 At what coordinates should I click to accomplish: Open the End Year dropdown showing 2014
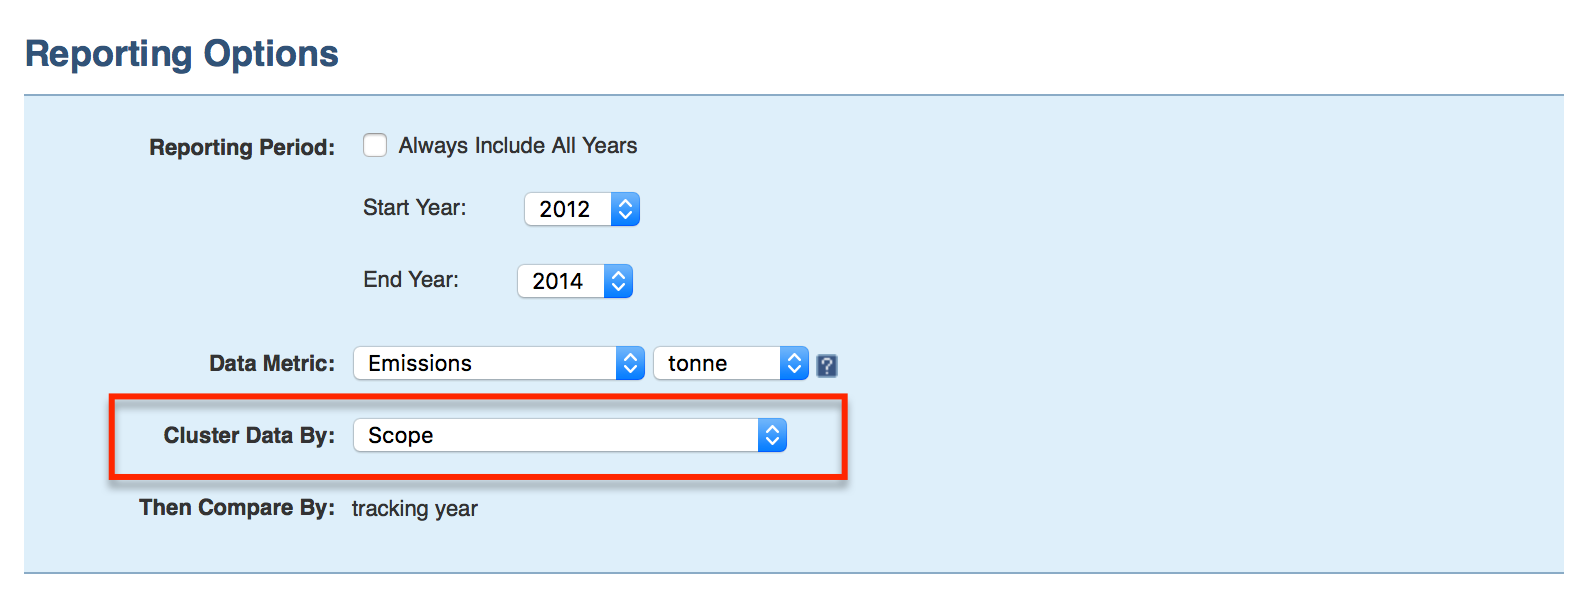[x=559, y=281]
